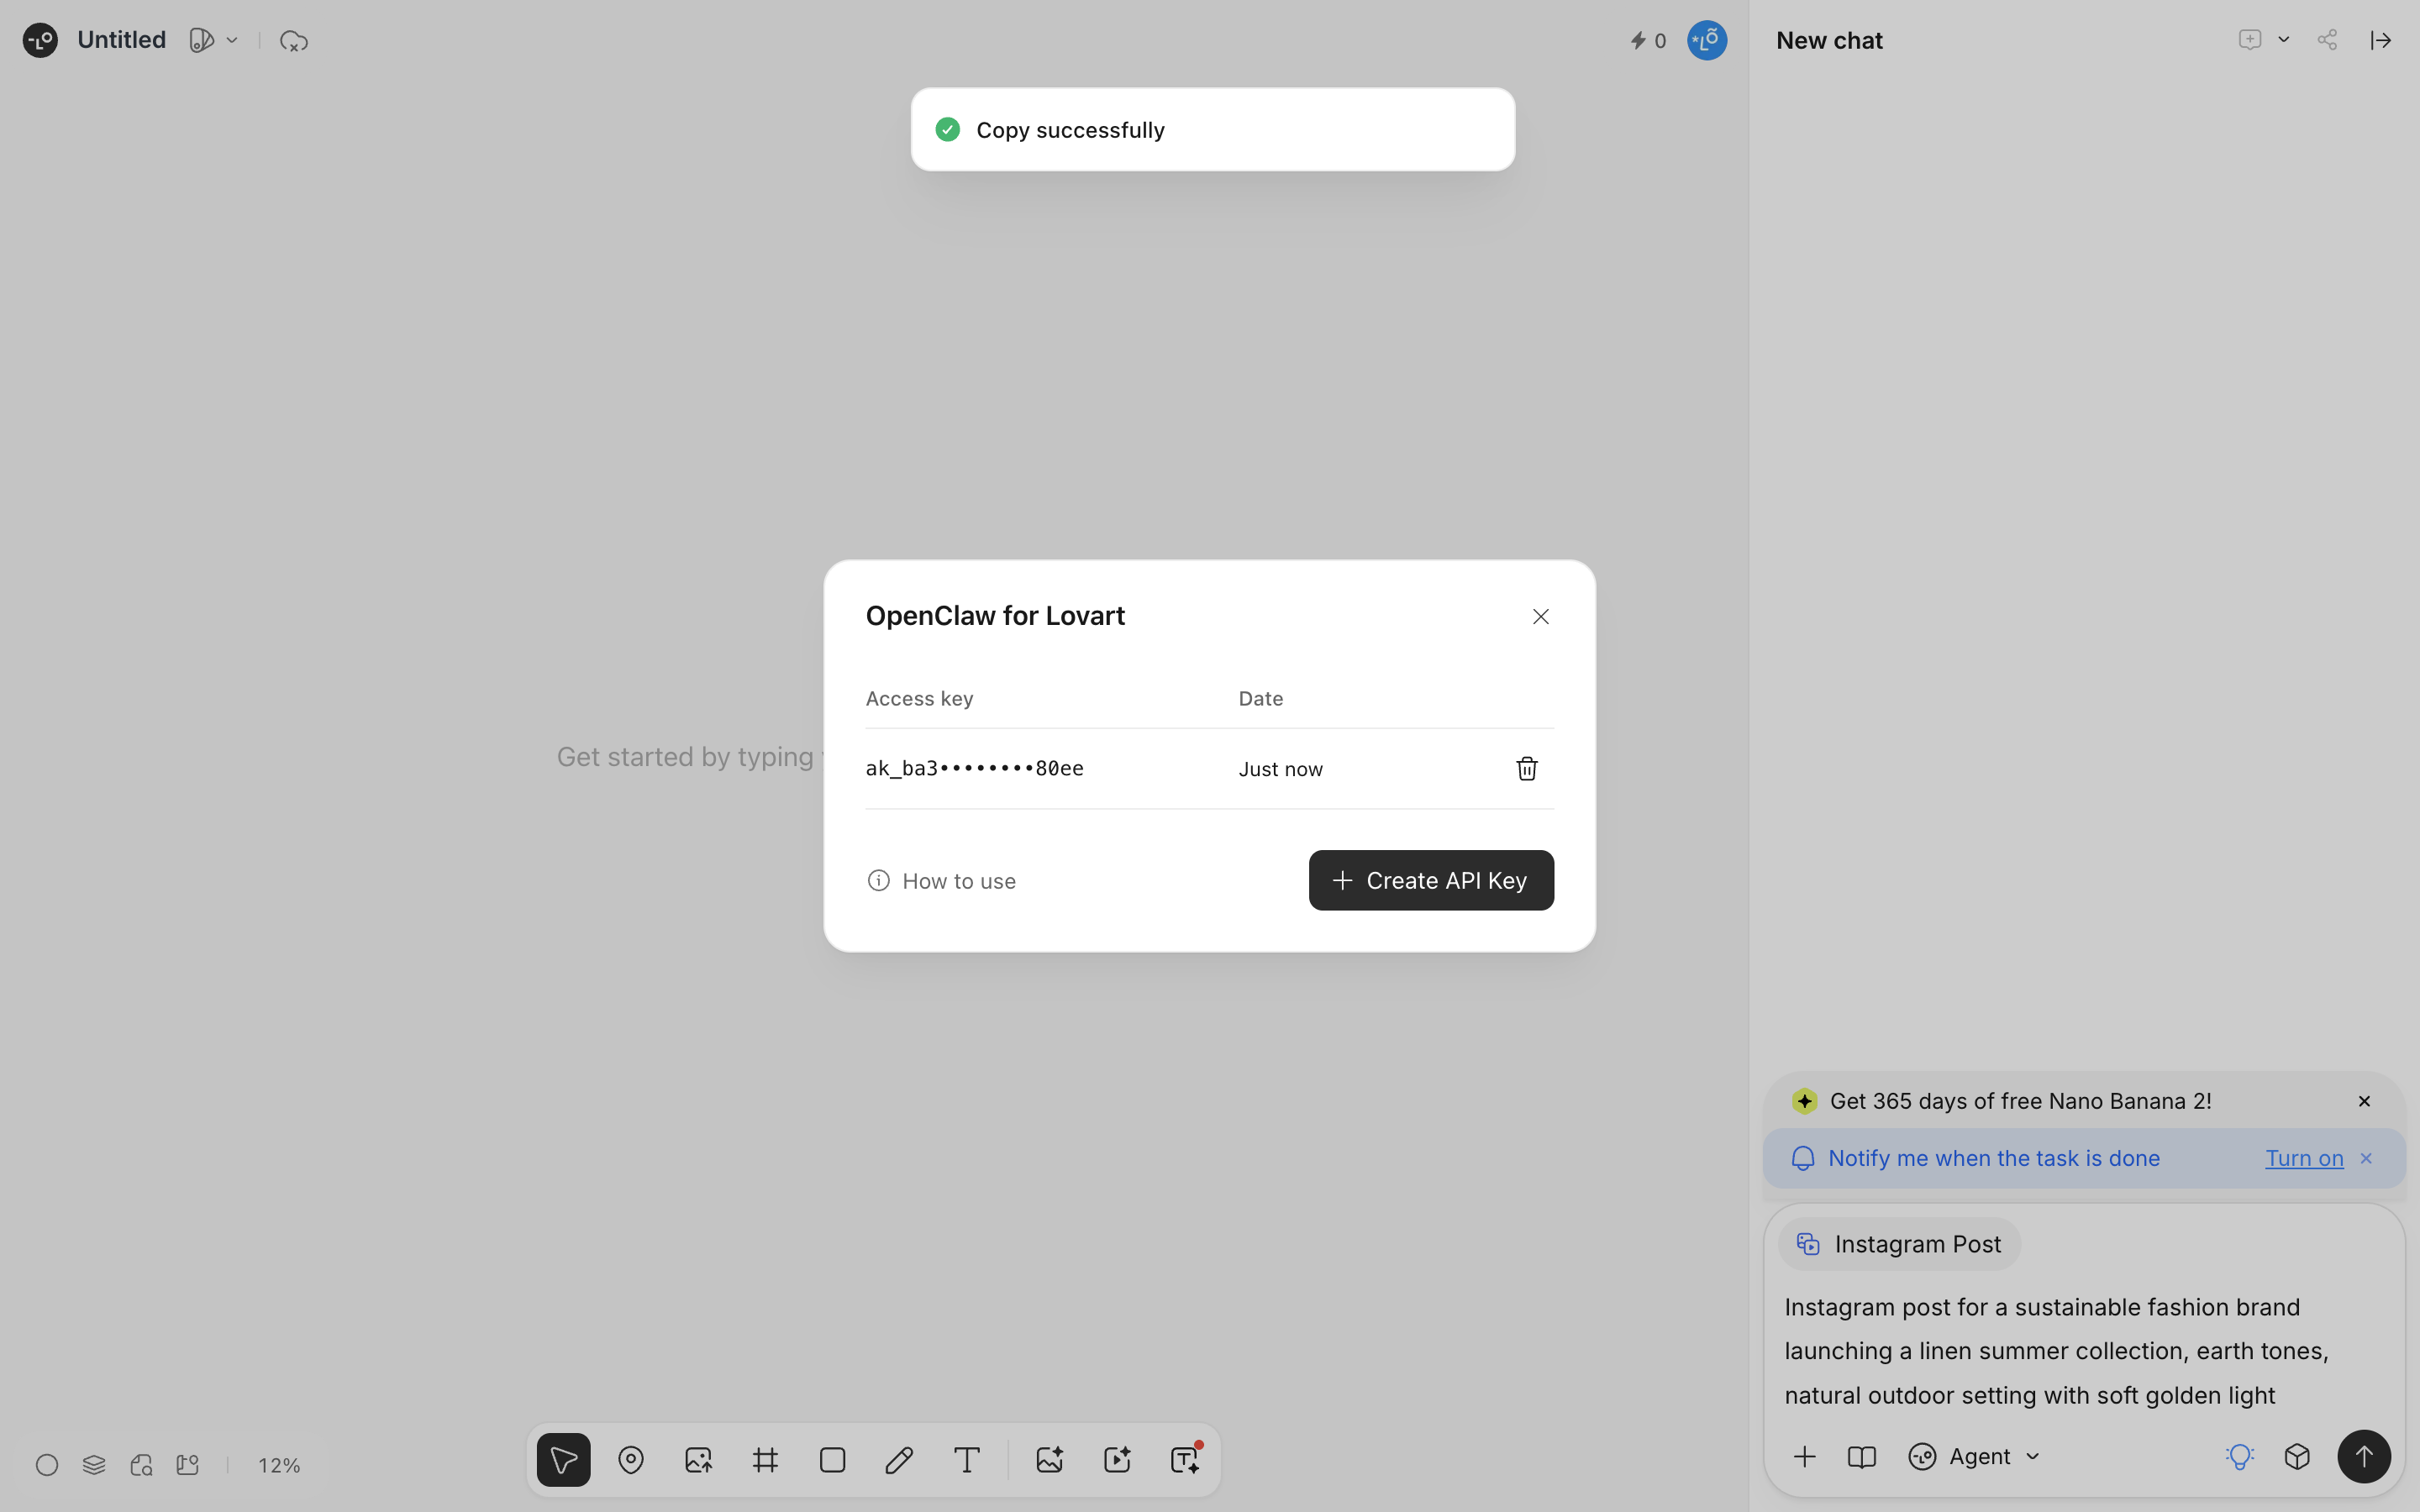2420x1512 pixels.
Task: Close the OpenClaw for Lovart dialog
Action: pyautogui.click(x=1540, y=616)
